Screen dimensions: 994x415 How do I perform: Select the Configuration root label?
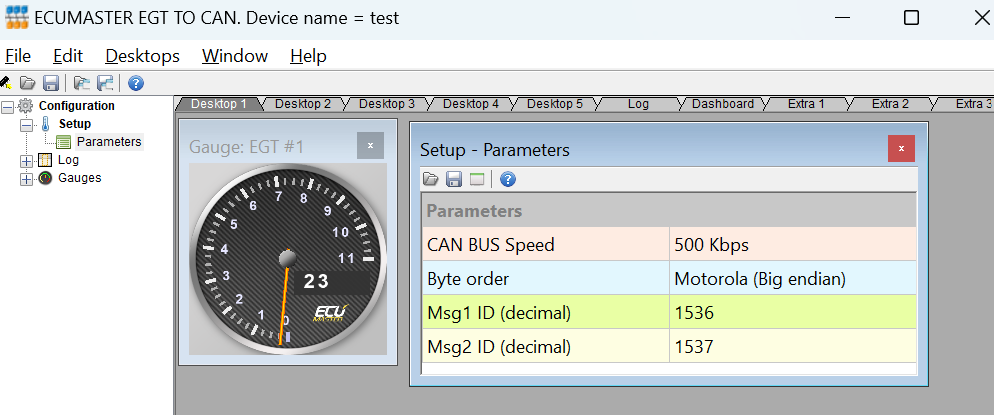pos(77,106)
